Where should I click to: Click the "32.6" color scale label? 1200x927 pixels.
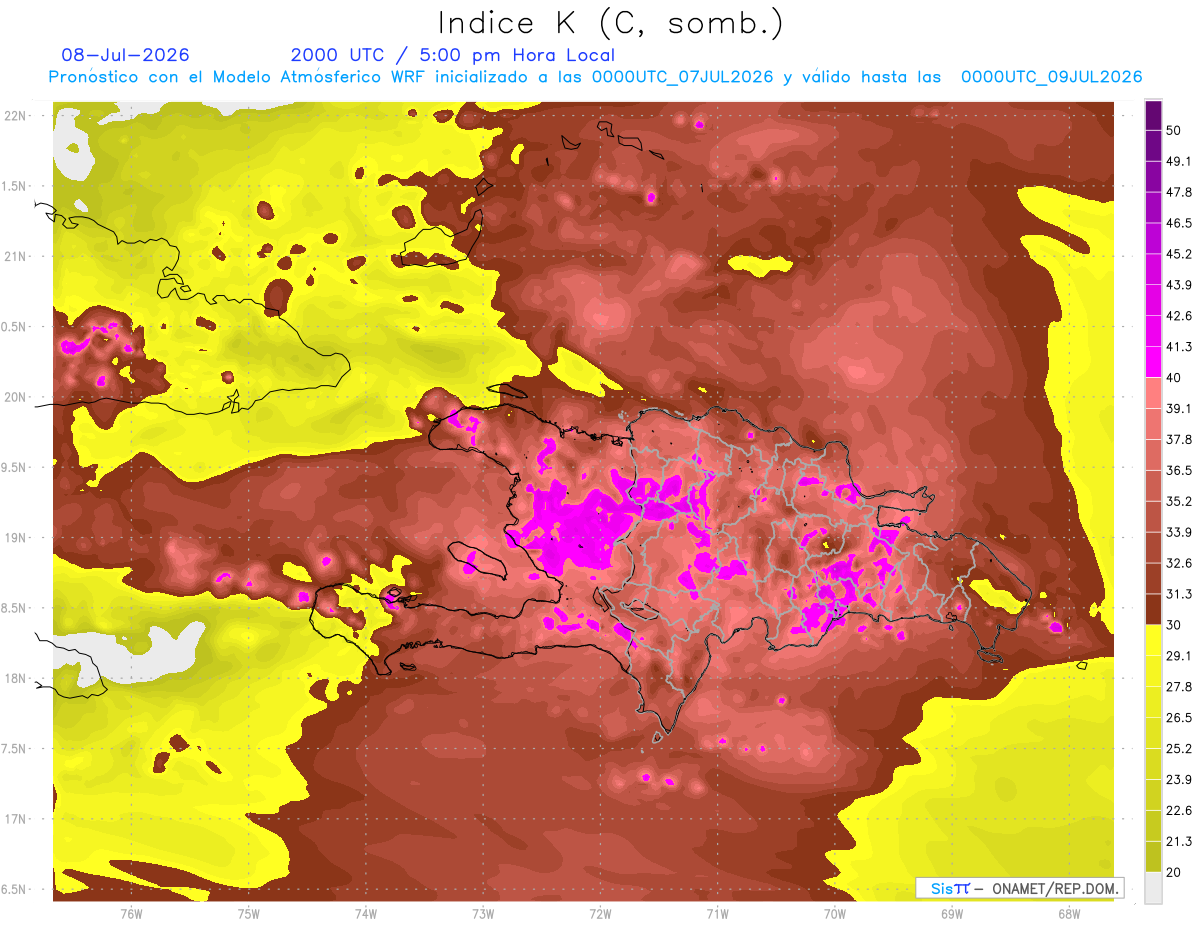coord(1179,563)
